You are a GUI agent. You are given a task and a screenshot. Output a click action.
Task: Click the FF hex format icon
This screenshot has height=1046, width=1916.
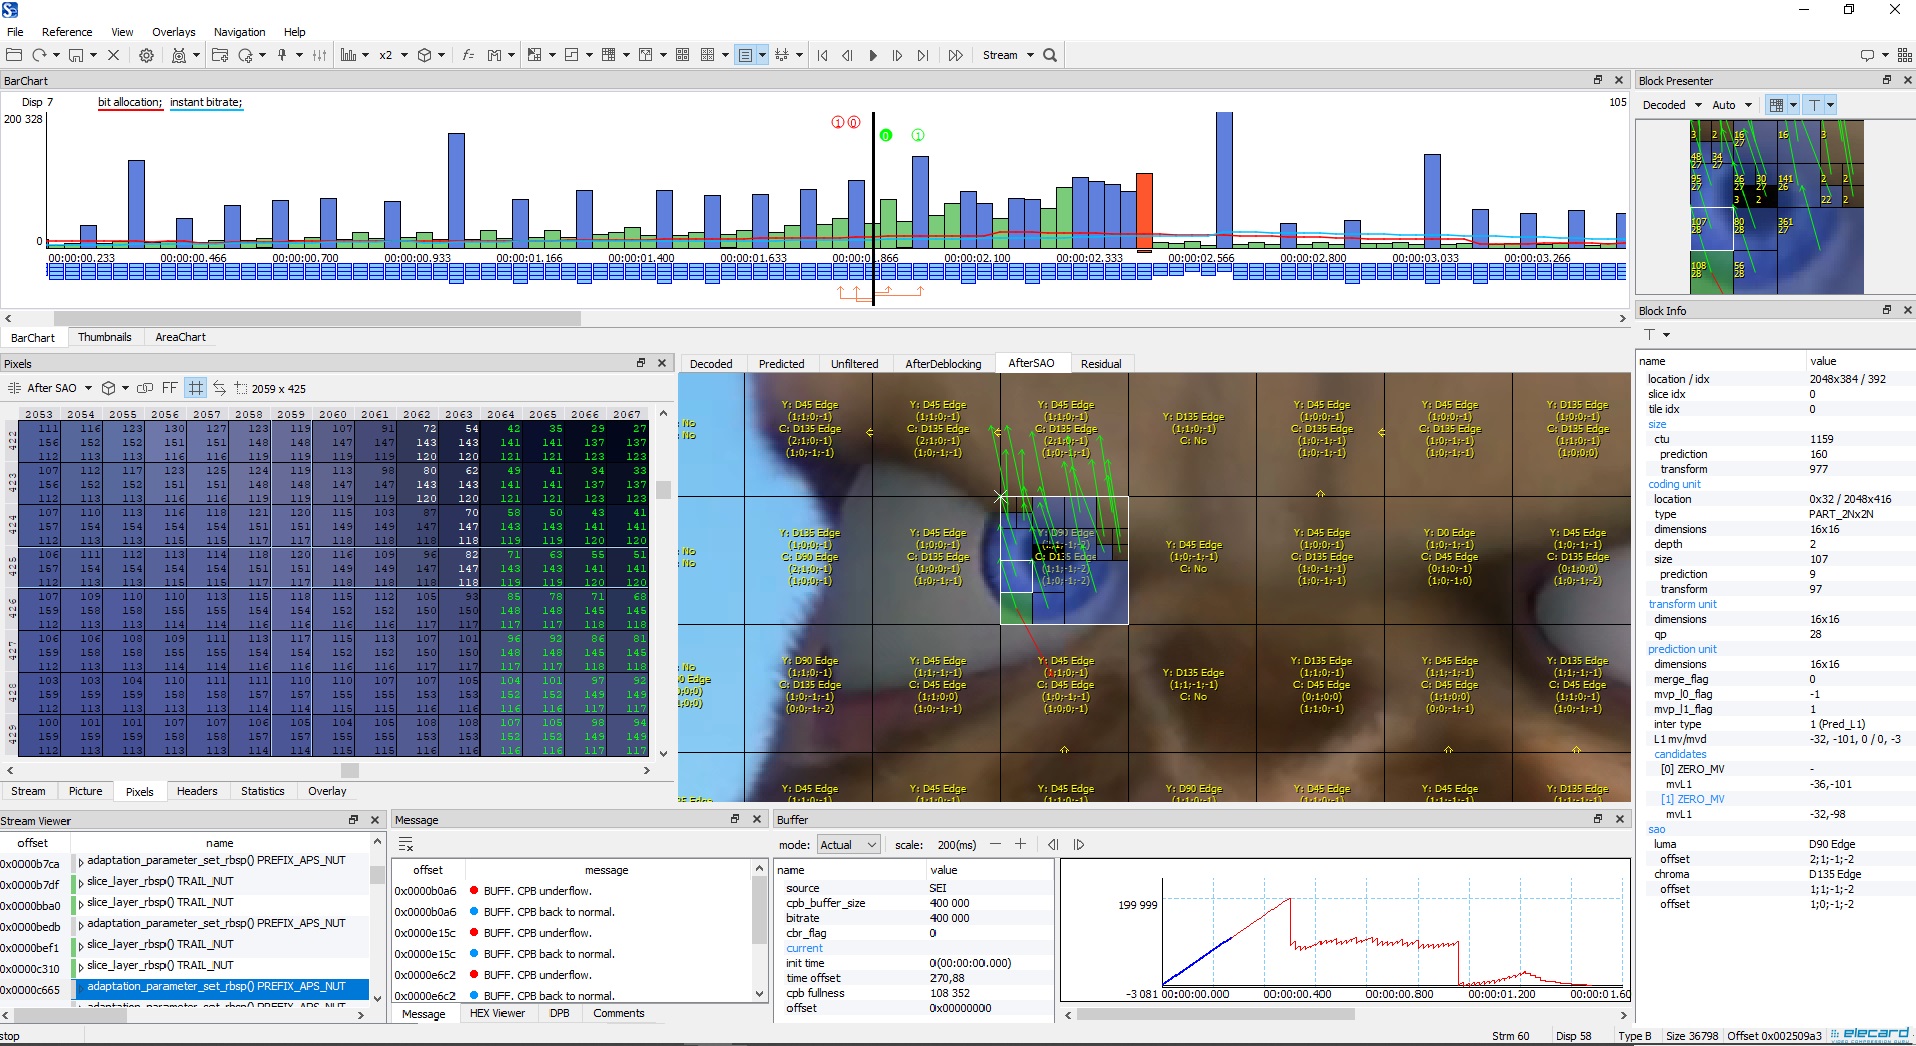point(169,388)
